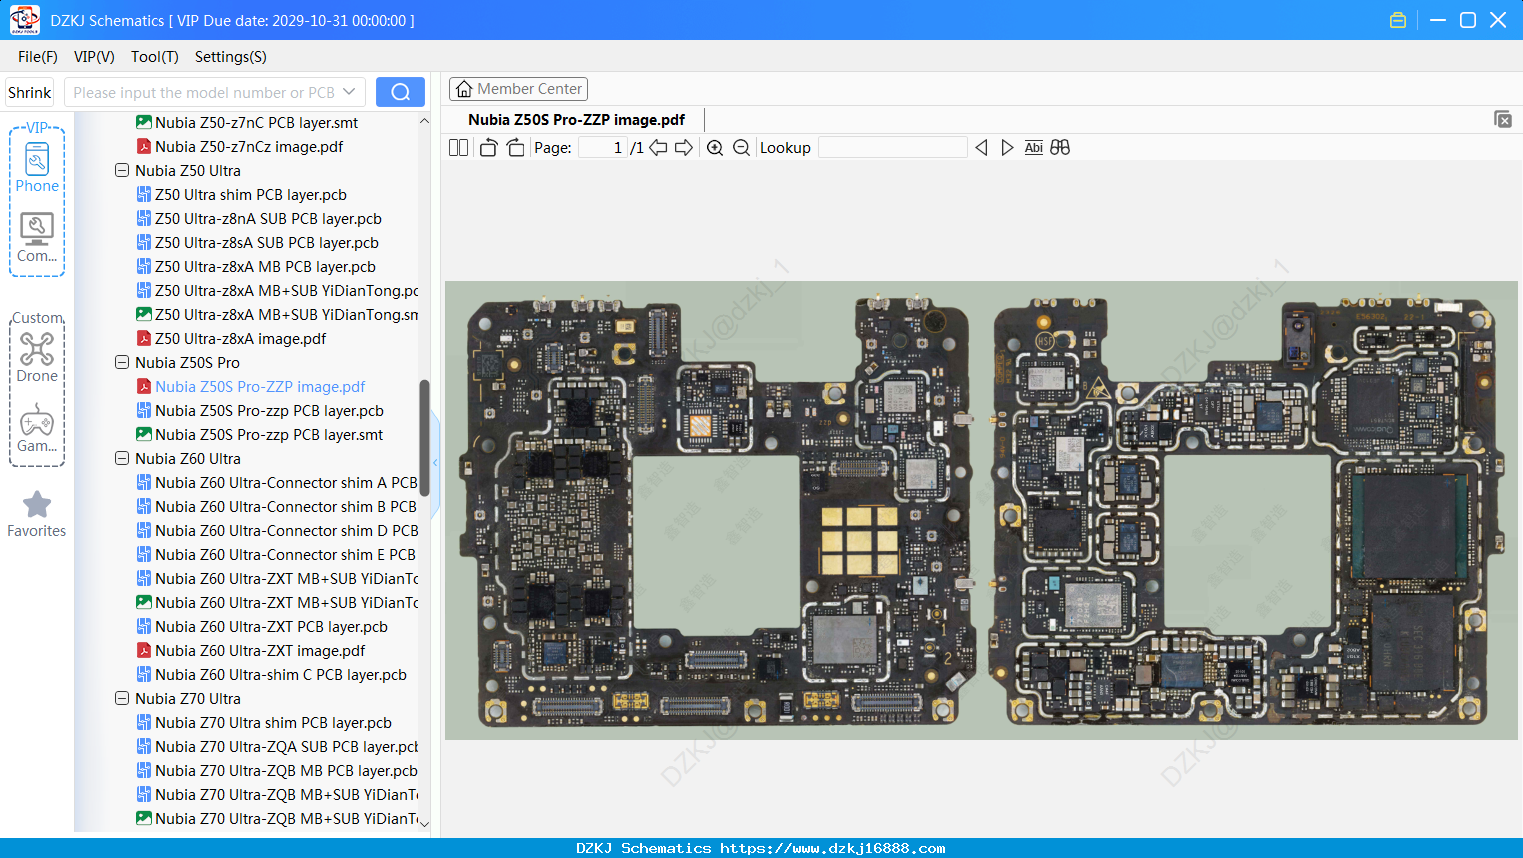Click the tree panel vertical scrollbar thumb
Screen dimensions: 1523x858
424,438
